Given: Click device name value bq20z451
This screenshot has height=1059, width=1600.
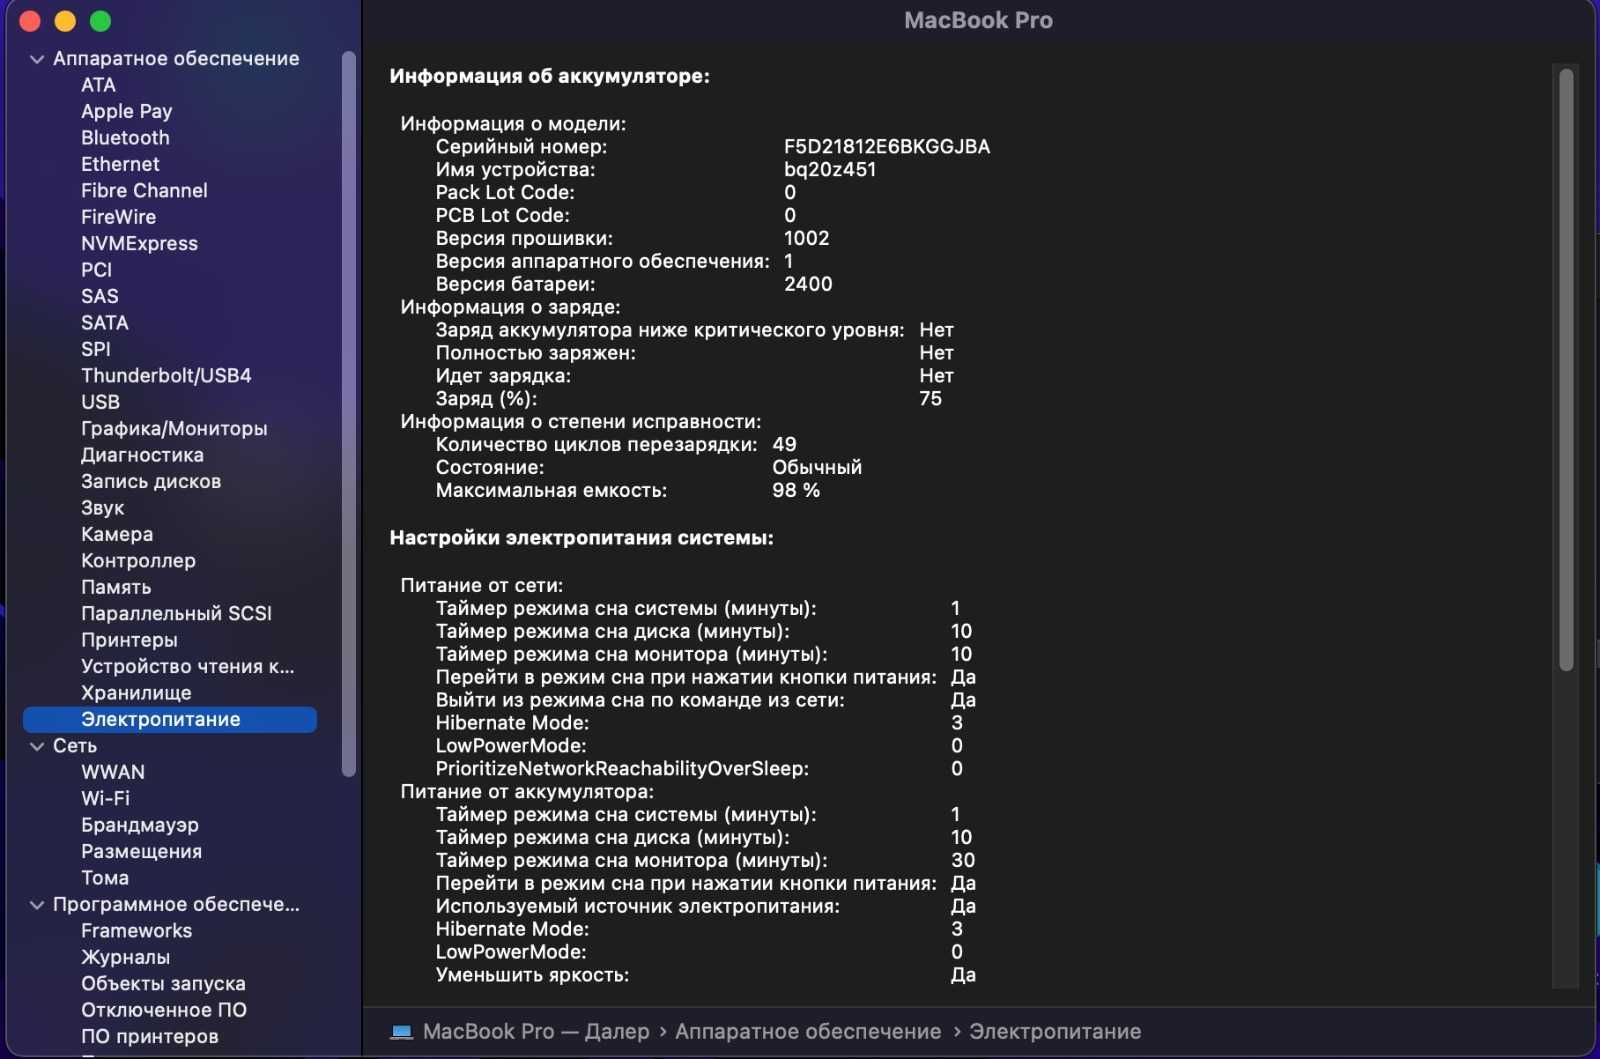Looking at the screenshot, I should 830,170.
